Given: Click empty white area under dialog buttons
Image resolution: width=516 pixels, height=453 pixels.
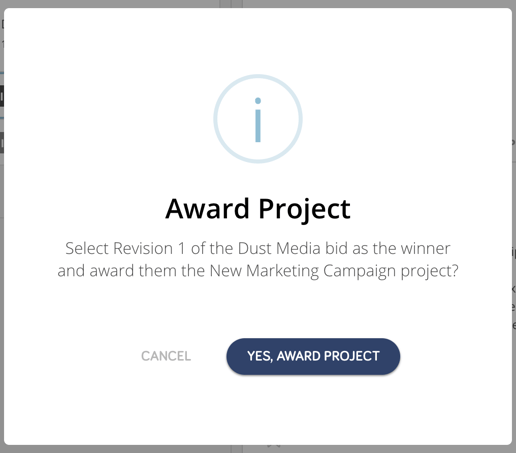Looking at the screenshot, I should tap(258, 410).
